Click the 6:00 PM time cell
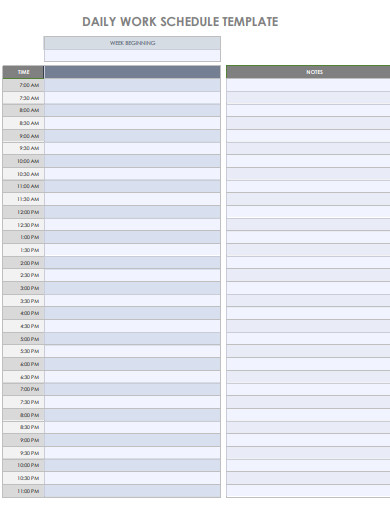The height and width of the screenshot is (505, 390). (23, 364)
